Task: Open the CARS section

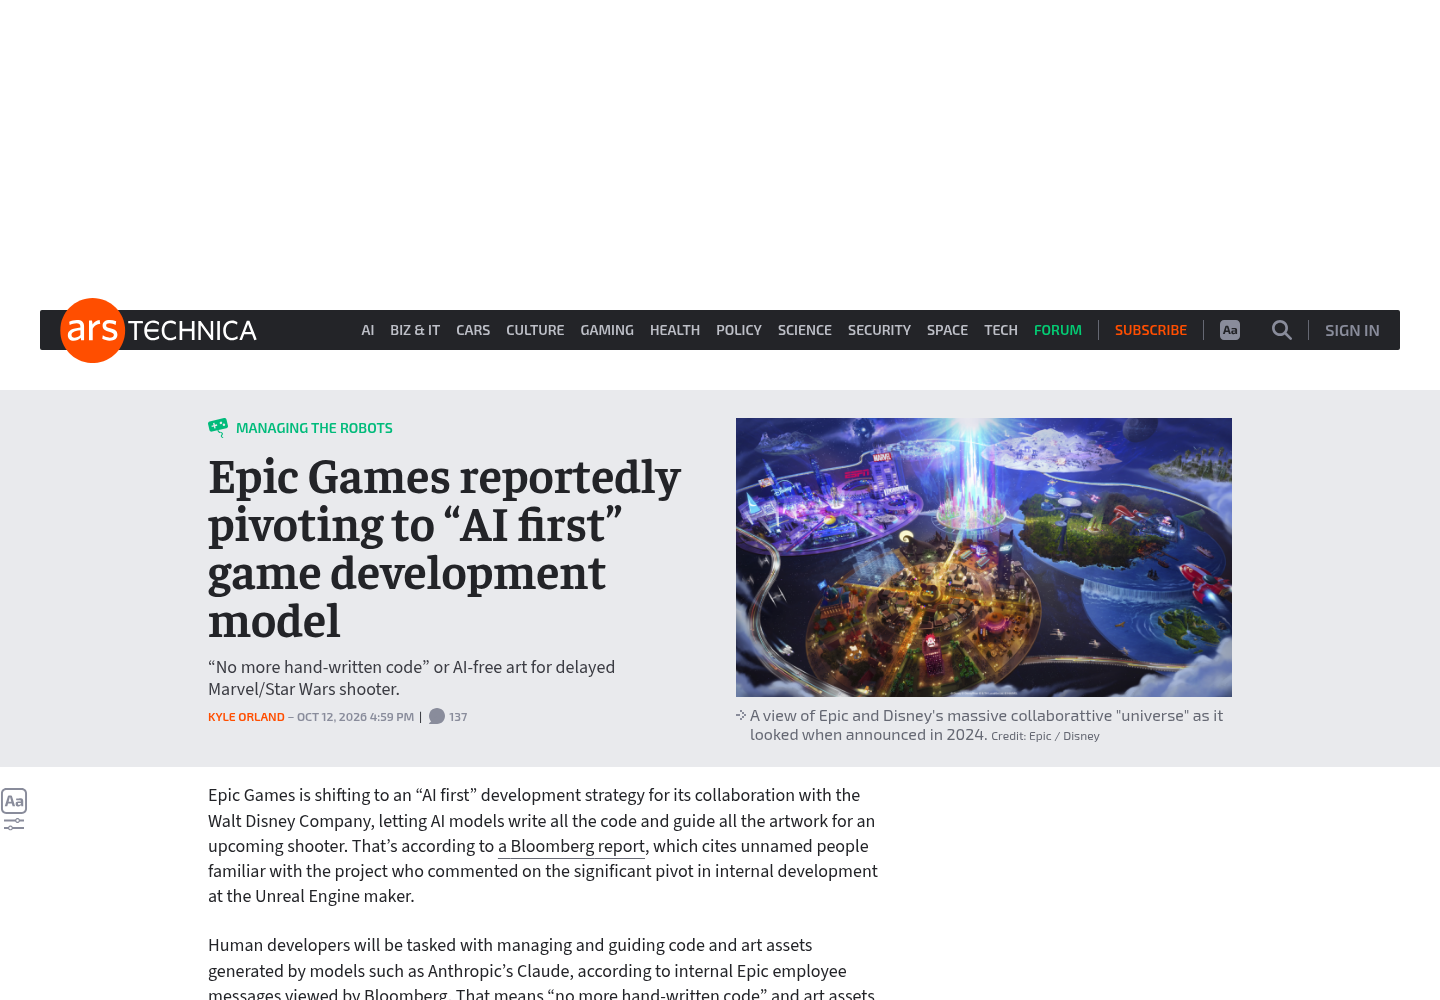Action: [x=473, y=330]
